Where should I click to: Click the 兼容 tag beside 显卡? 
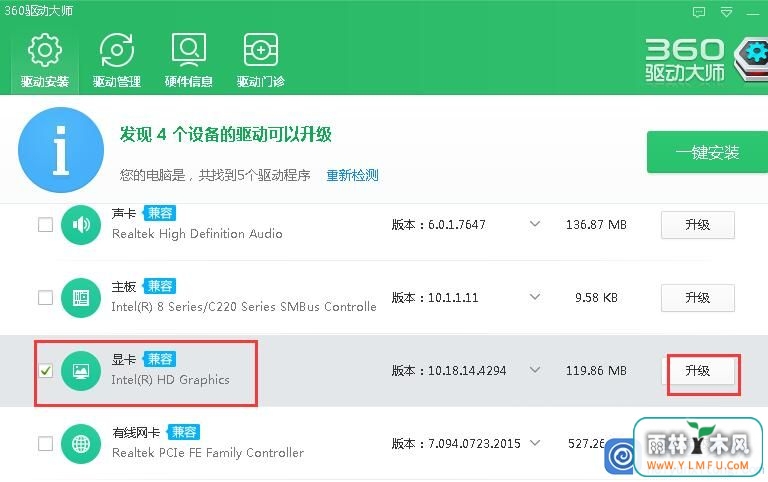point(160,359)
